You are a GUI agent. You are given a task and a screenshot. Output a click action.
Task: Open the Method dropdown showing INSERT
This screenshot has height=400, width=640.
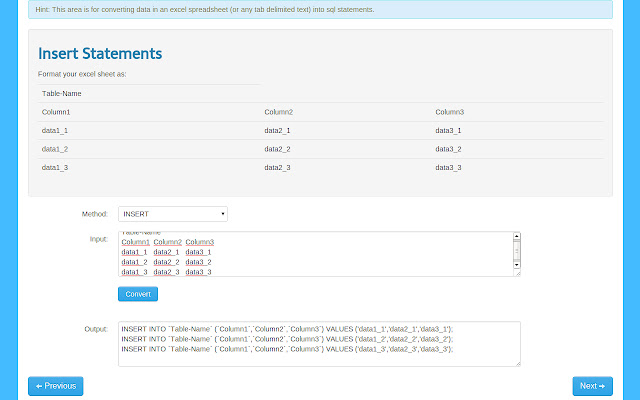click(172, 214)
